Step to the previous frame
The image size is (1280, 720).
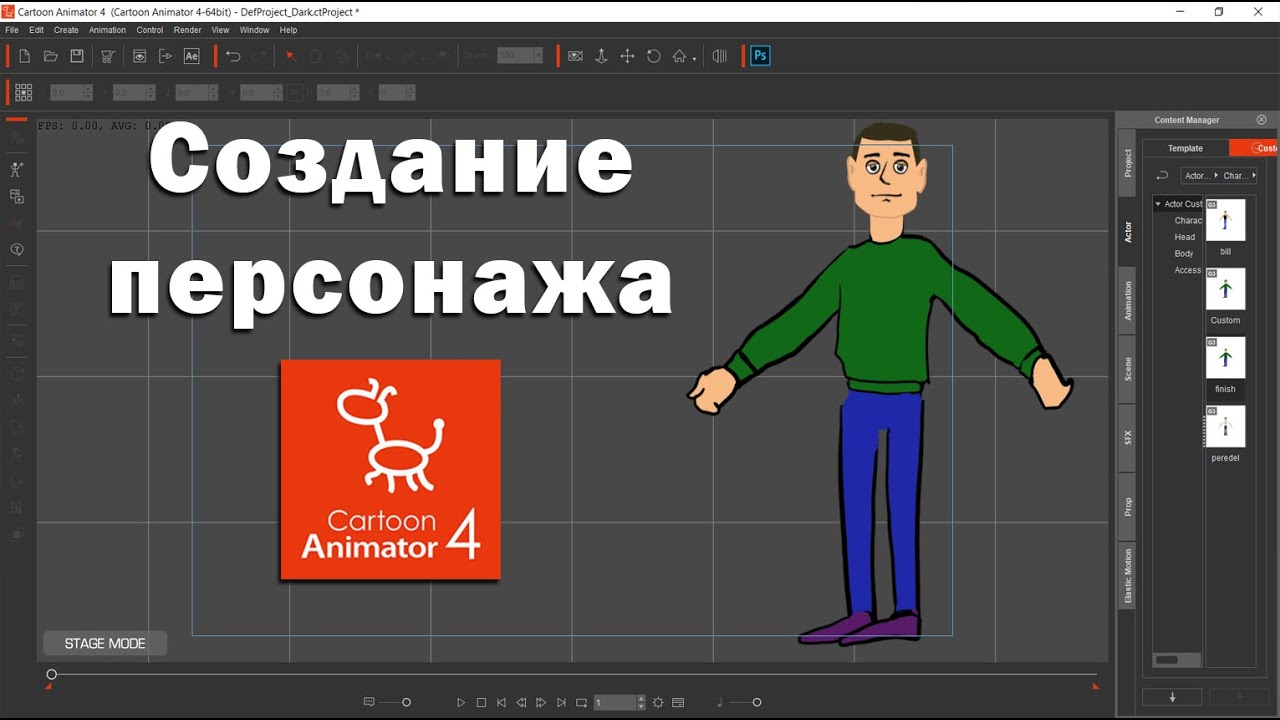pyautogui.click(x=521, y=703)
